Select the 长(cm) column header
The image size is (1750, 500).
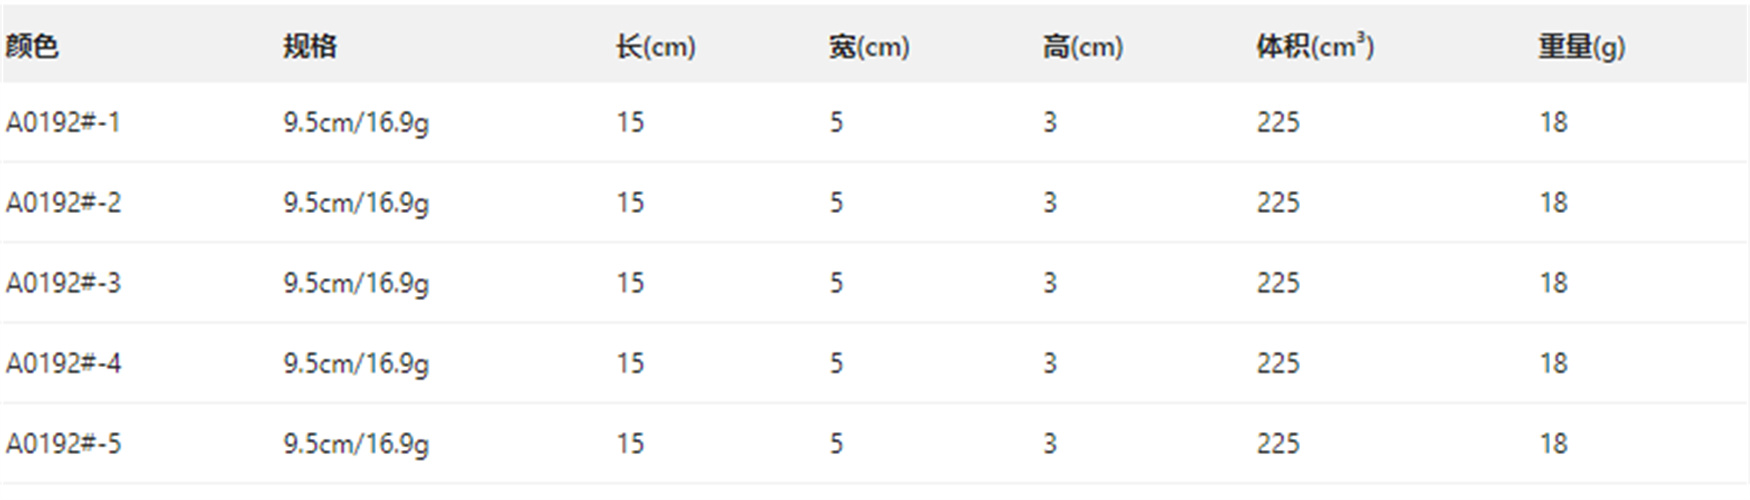click(x=655, y=46)
